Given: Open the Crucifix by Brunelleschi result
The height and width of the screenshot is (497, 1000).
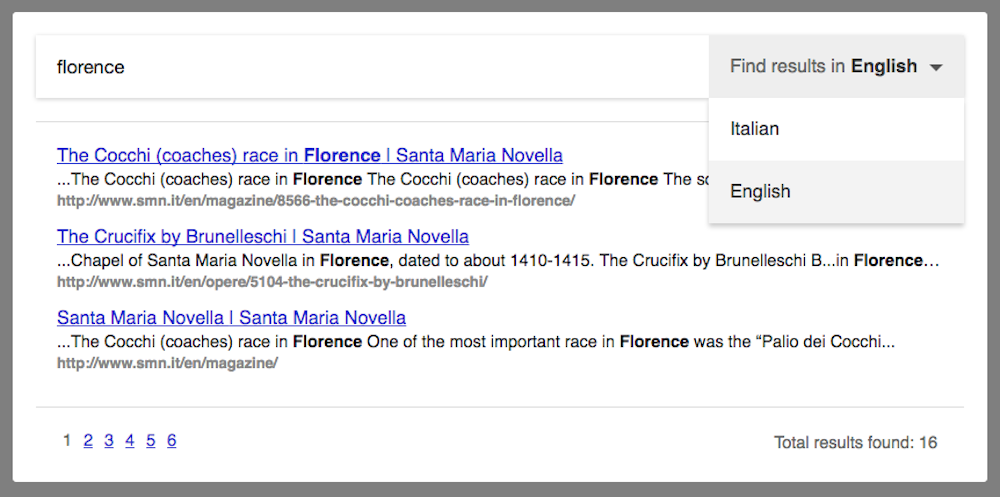Looking at the screenshot, I should [x=262, y=237].
